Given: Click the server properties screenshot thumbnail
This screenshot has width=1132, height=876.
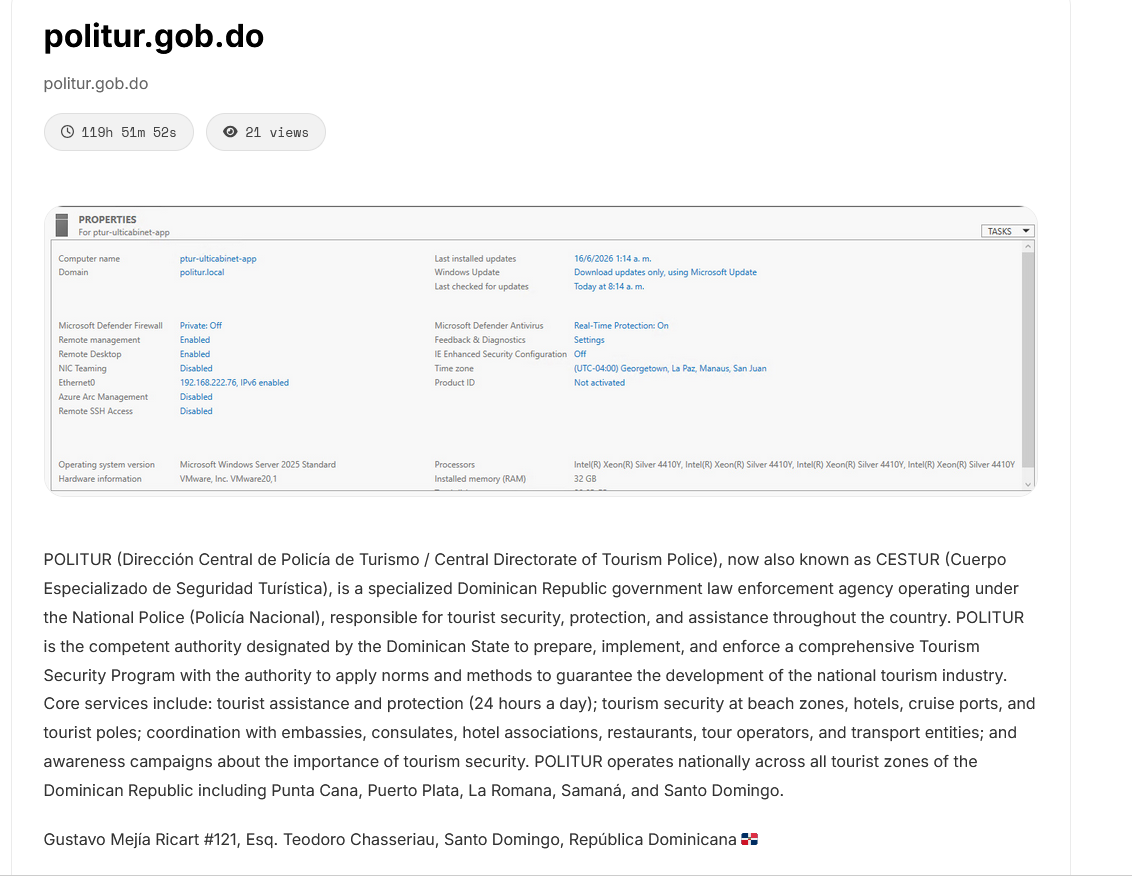Looking at the screenshot, I should 540,350.
